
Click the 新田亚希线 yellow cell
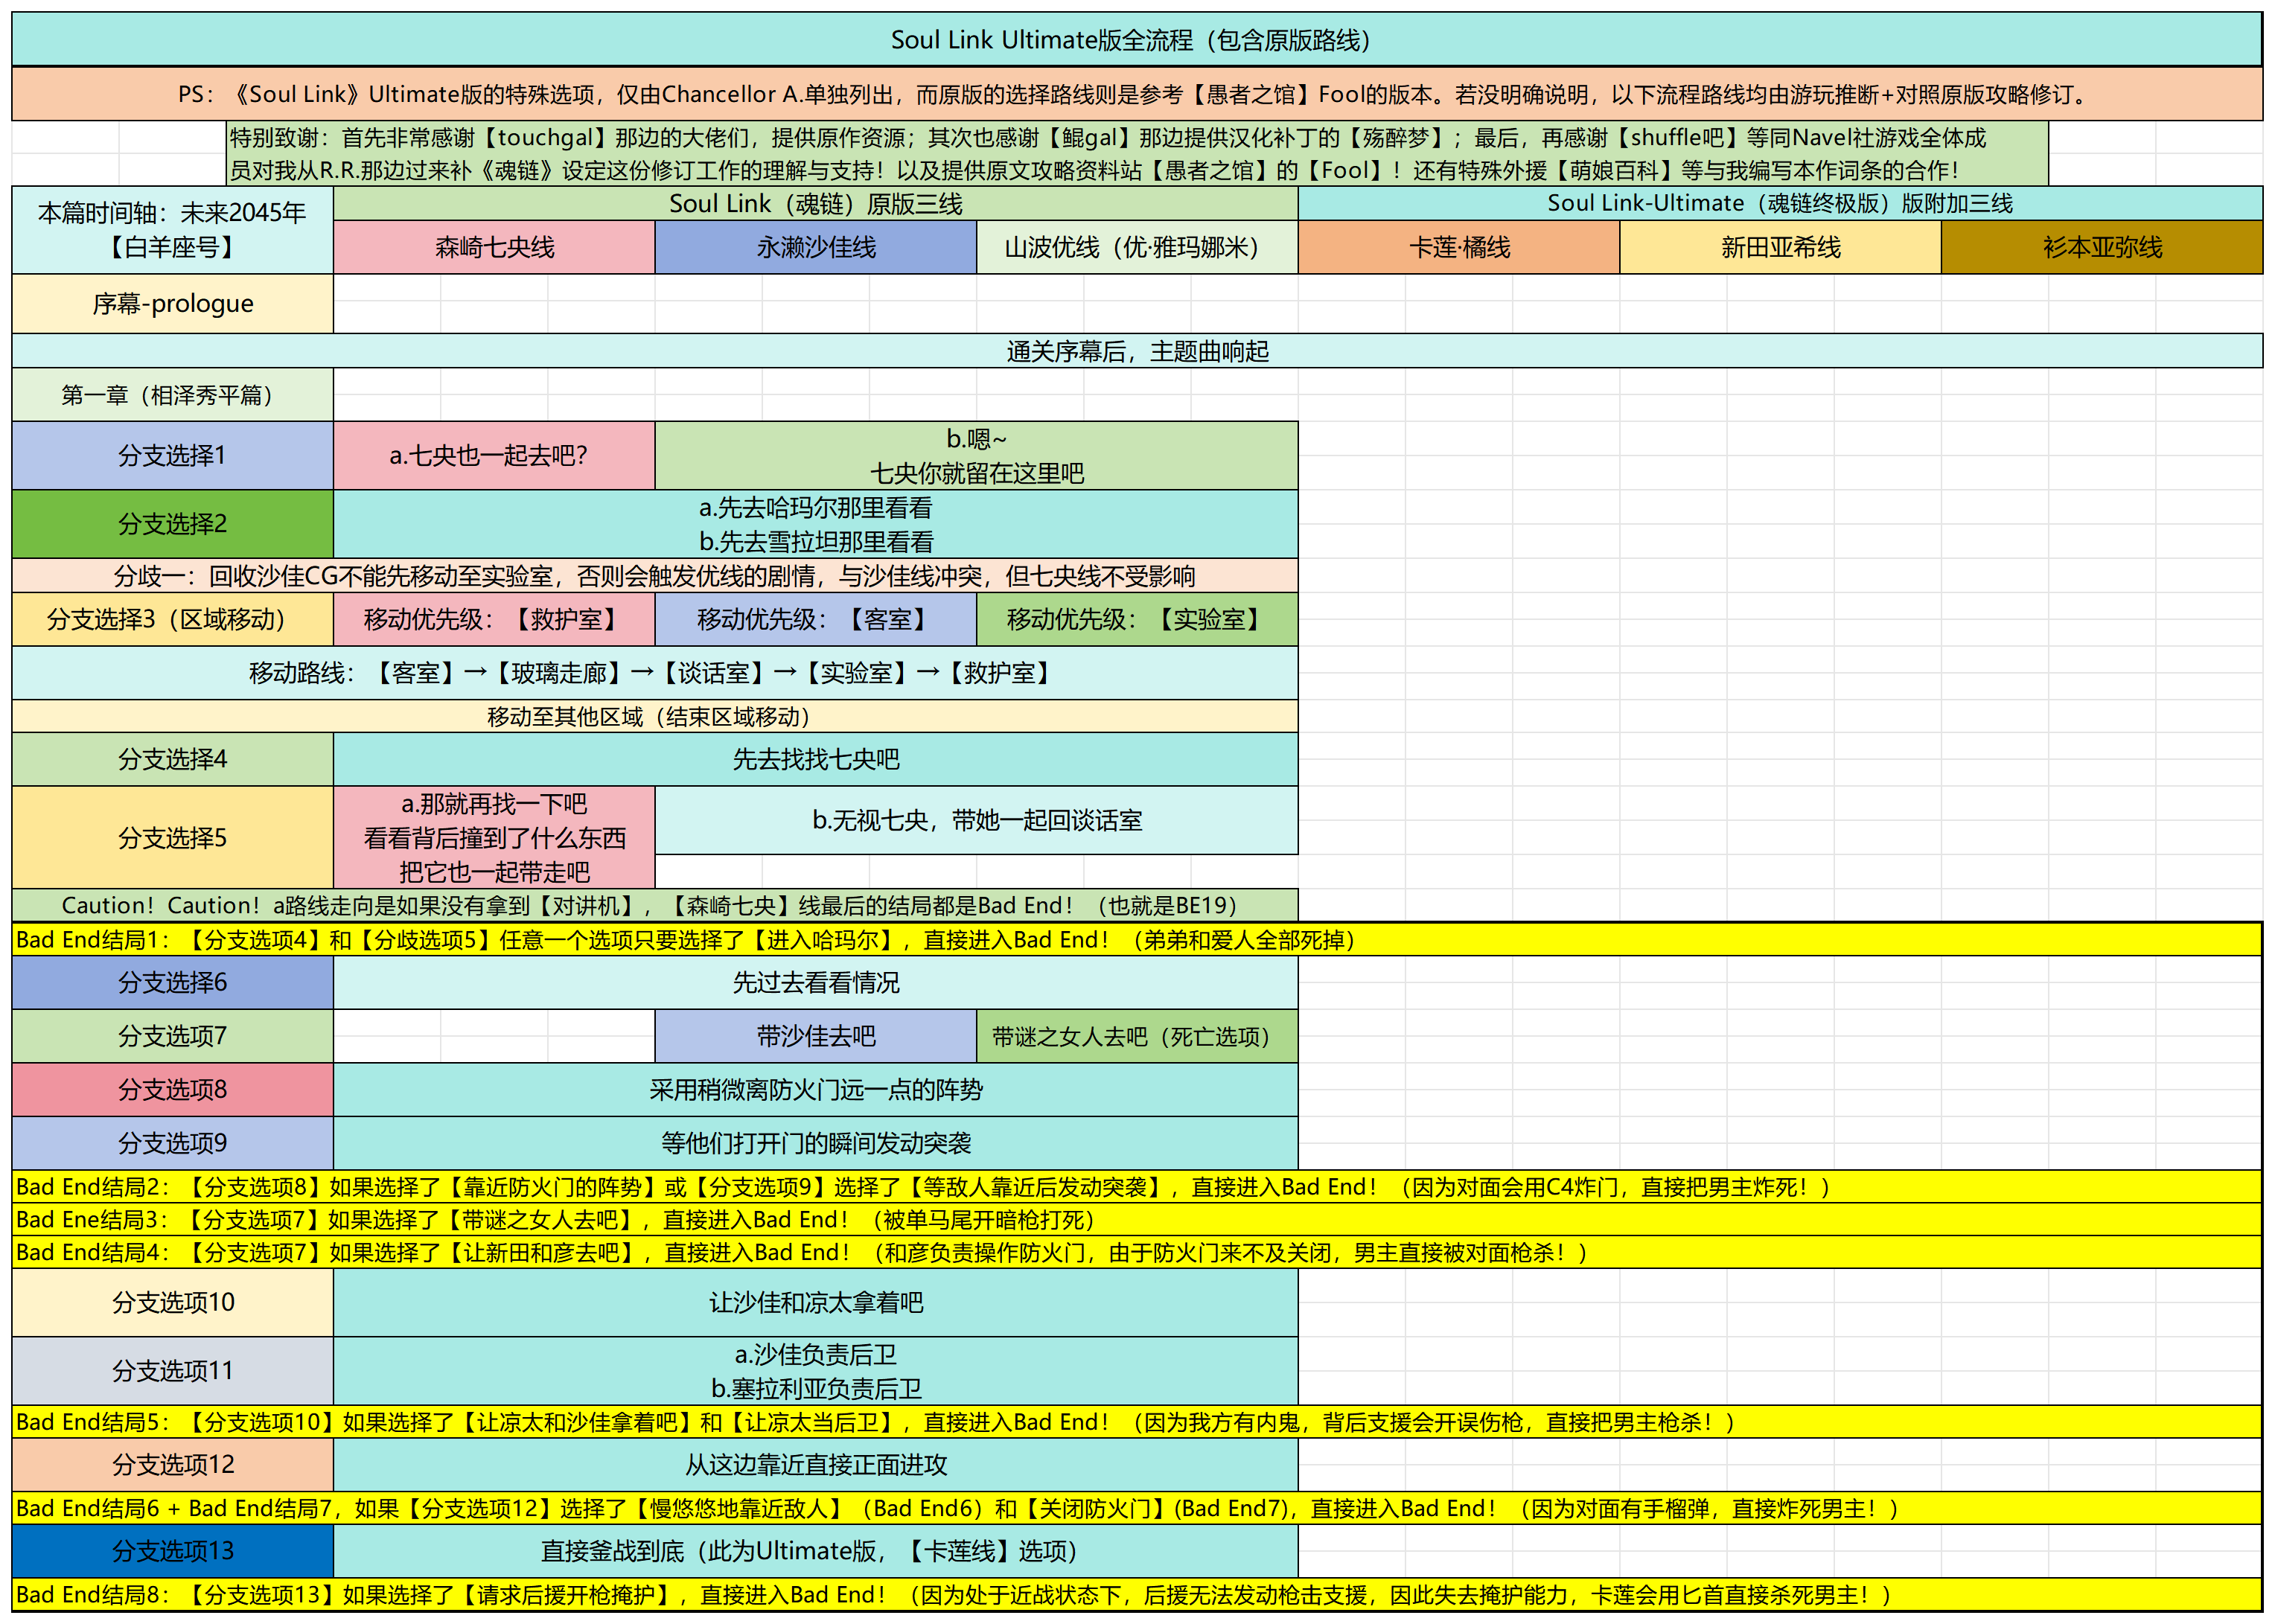tap(1780, 247)
